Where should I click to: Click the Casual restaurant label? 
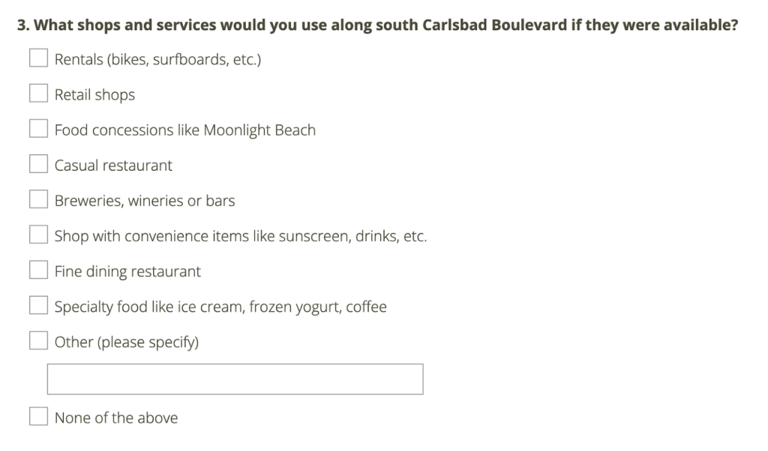coord(113,166)
